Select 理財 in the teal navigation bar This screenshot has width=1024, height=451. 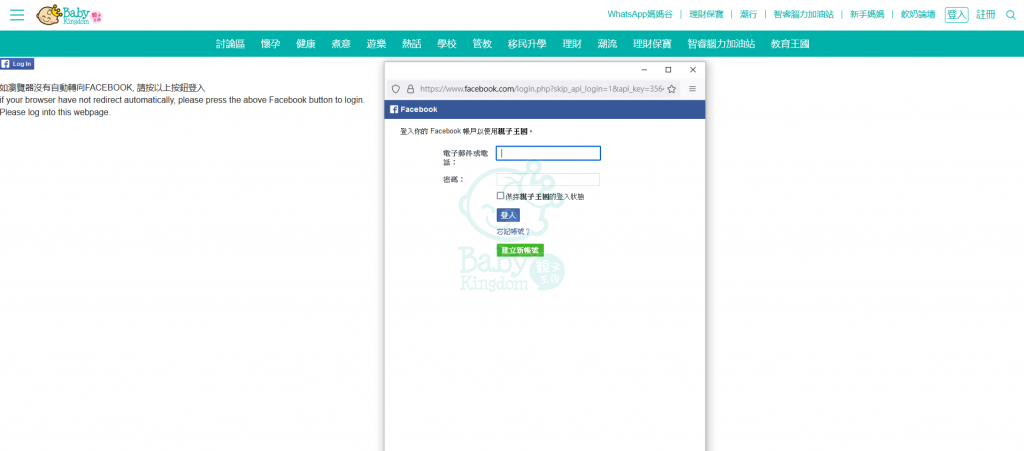point(572,44)
